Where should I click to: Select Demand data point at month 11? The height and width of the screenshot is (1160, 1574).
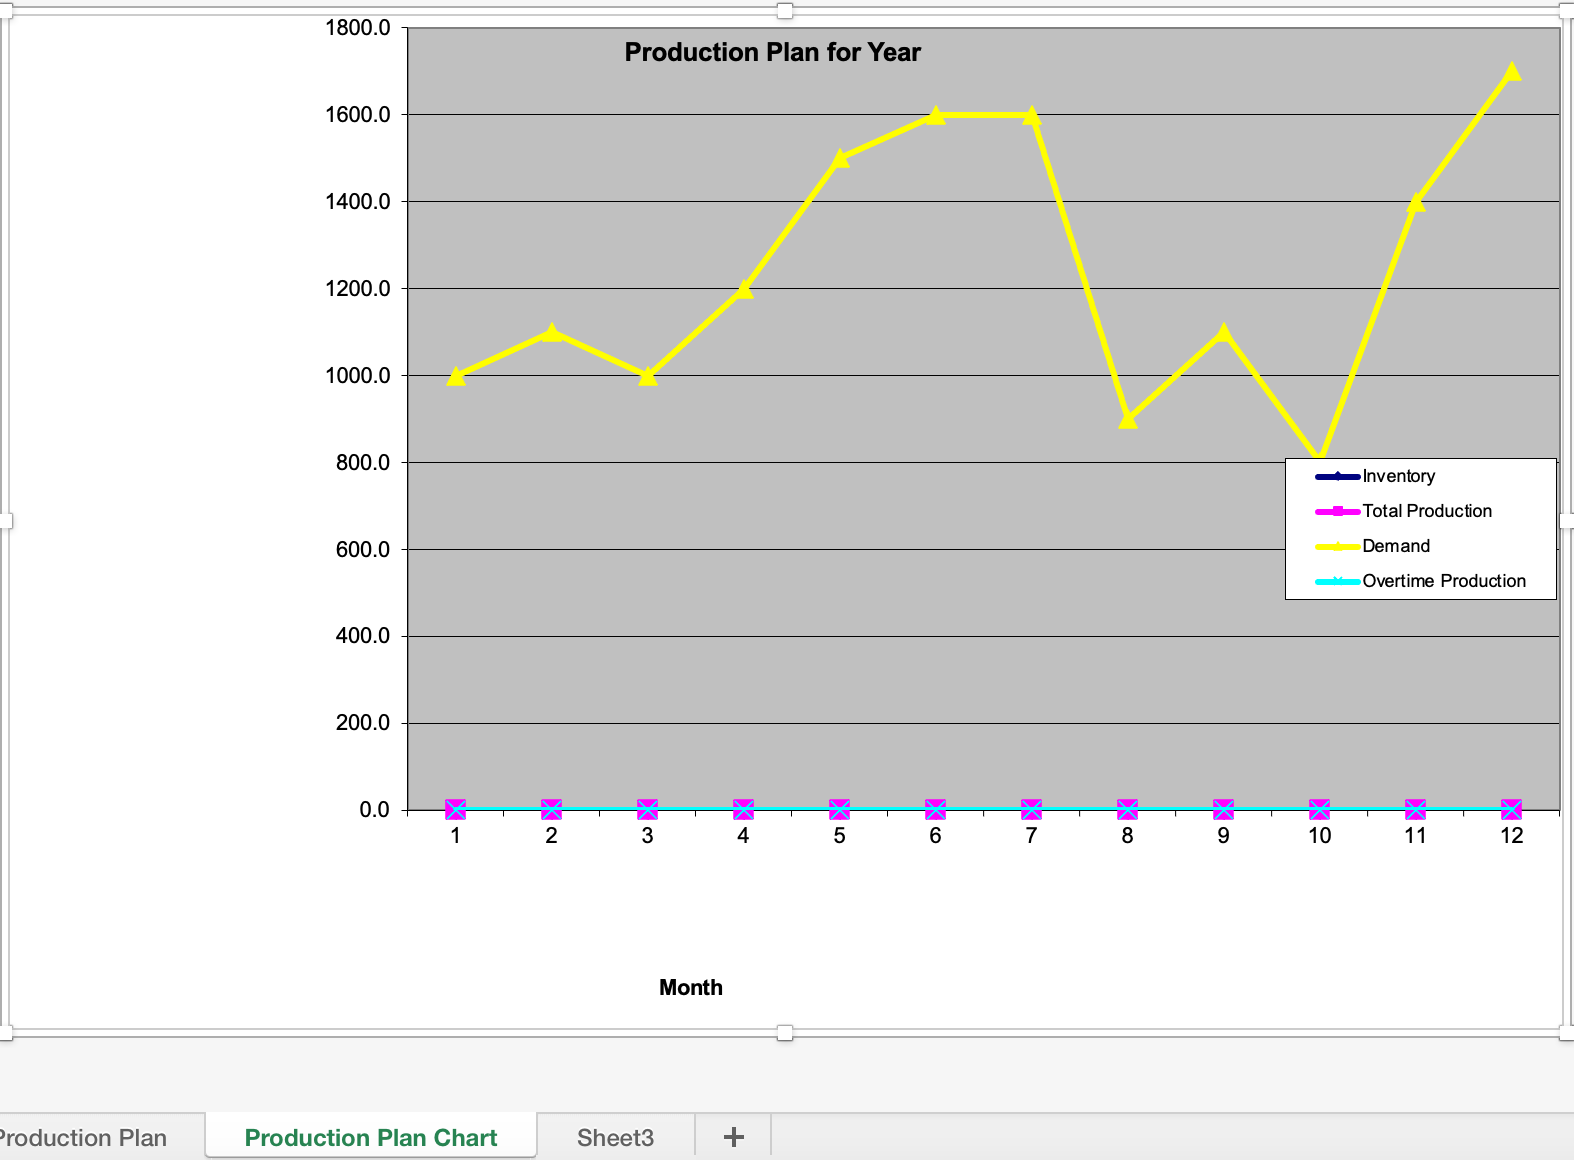tap(1415, 202)
